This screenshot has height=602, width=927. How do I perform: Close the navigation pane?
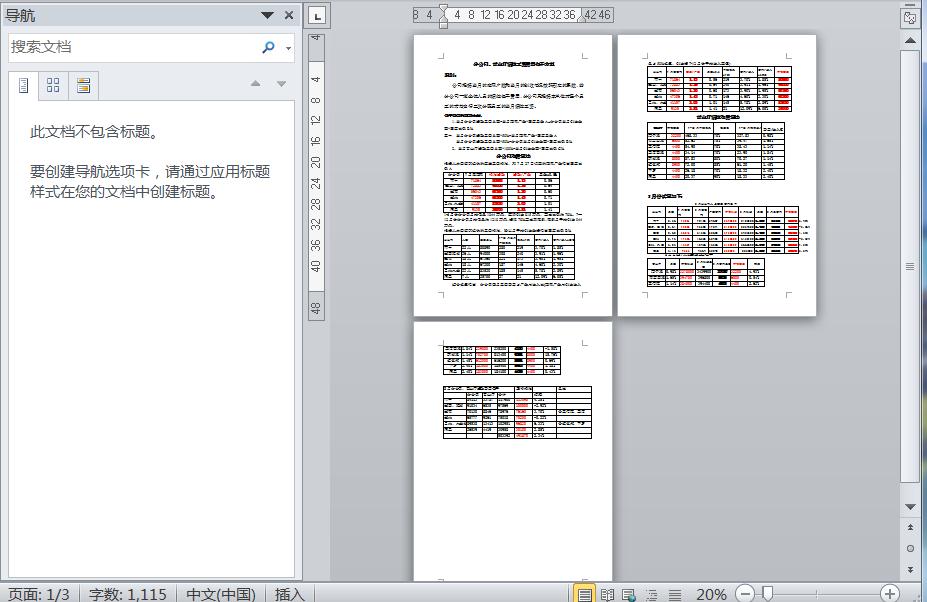[x=289, y=15]
